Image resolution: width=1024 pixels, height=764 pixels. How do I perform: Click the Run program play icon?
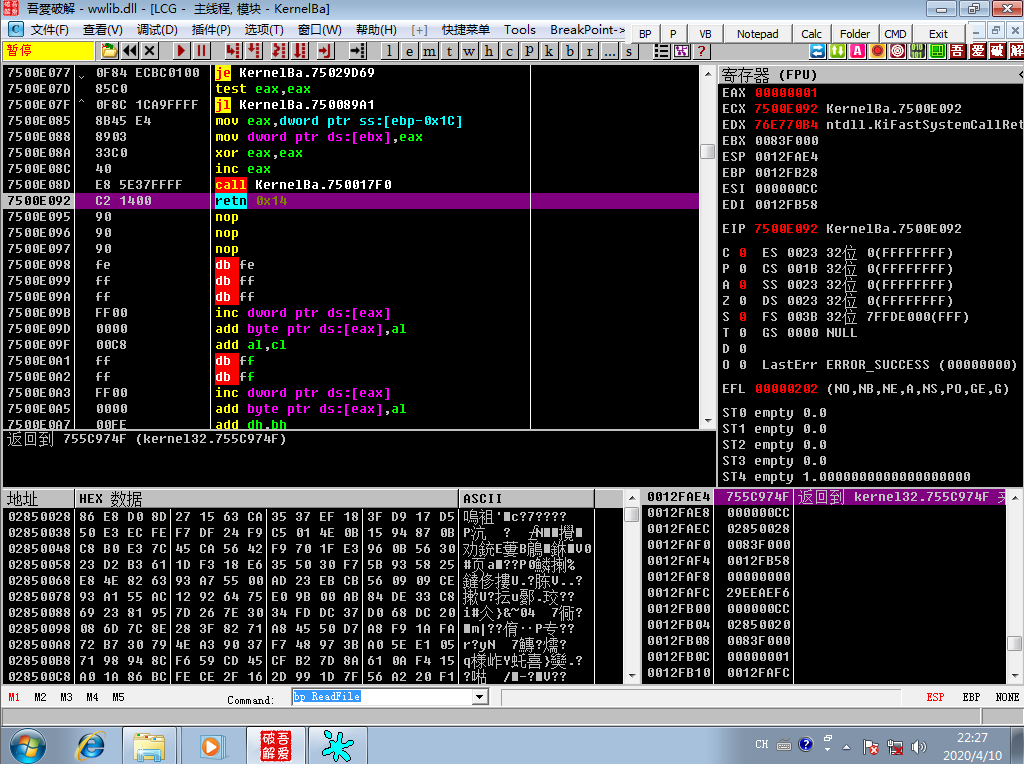click(x=181, y=51)
